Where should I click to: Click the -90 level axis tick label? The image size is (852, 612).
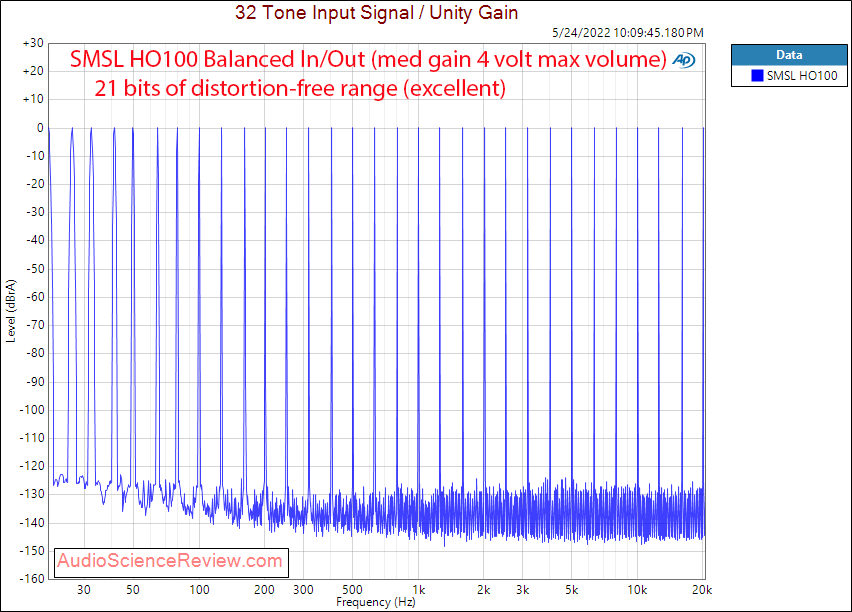(35, 382)
